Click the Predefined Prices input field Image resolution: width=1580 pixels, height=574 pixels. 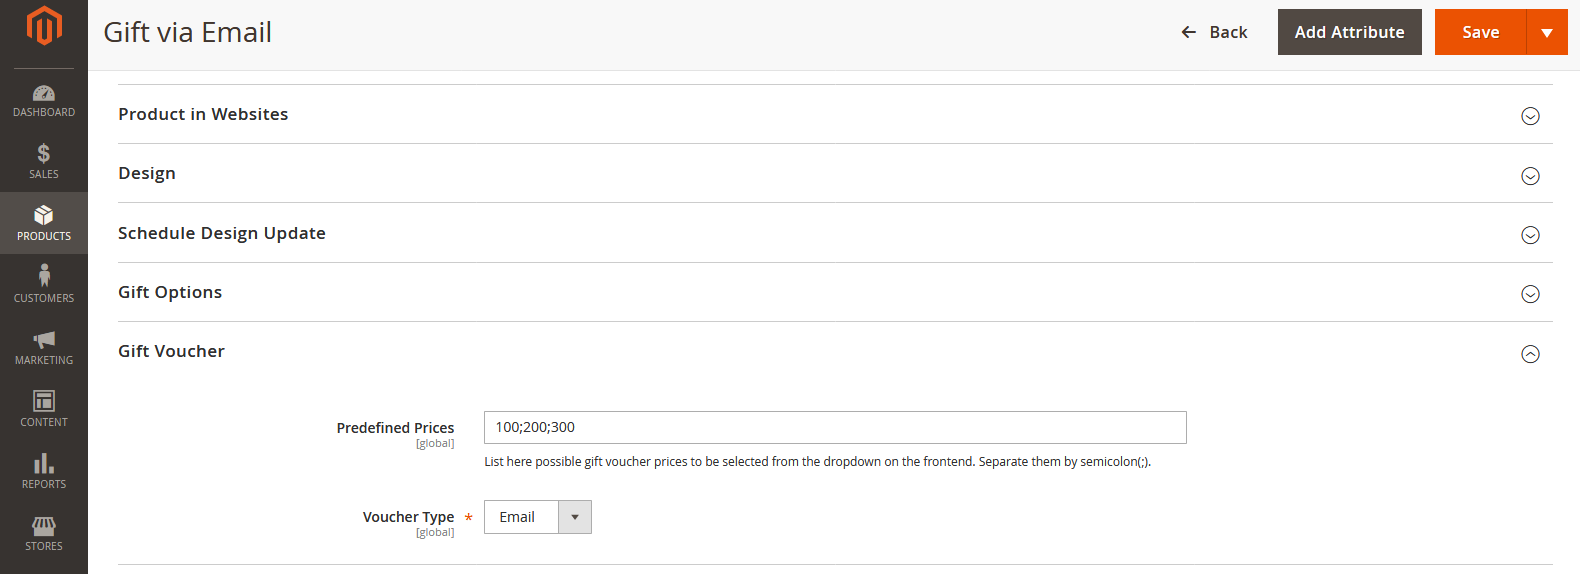coord(835,427)
